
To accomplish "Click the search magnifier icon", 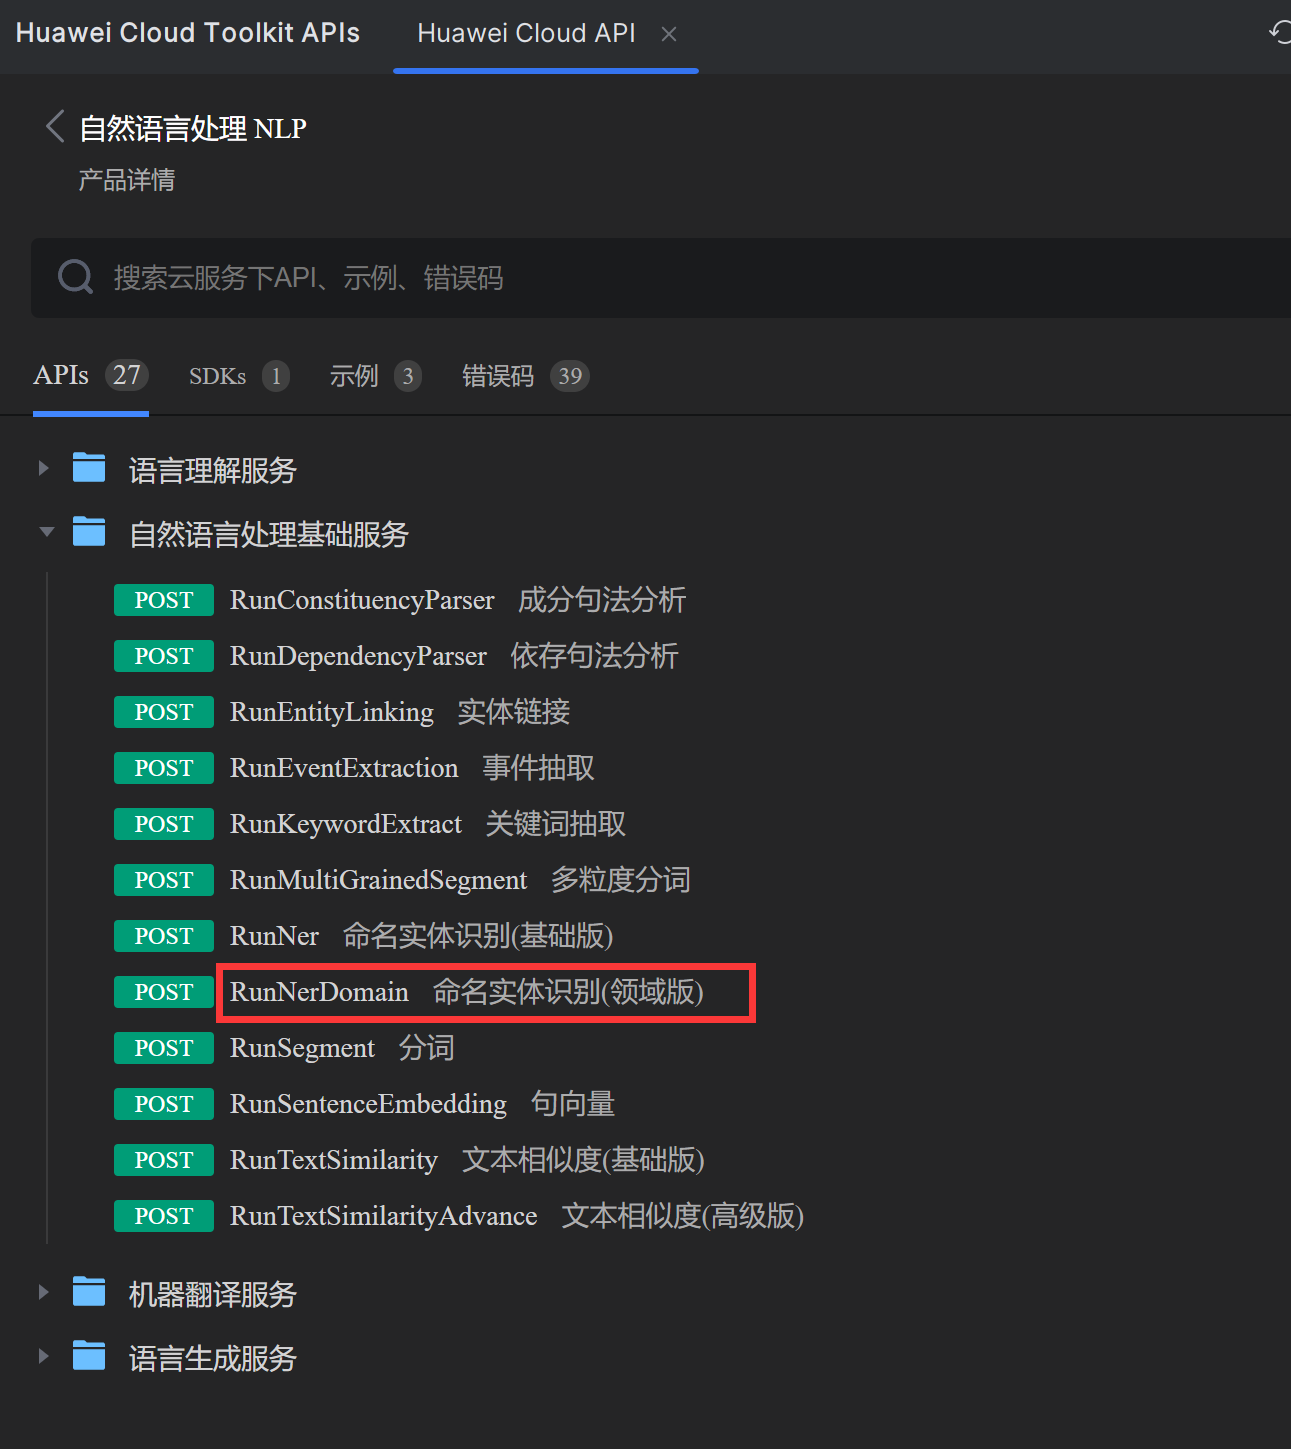I will click(x=75, y=276).
